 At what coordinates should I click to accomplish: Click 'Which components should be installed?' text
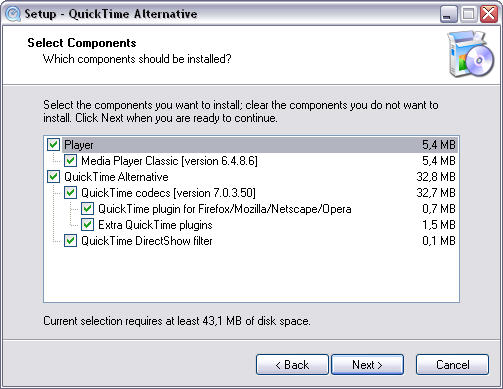[137, 59]
